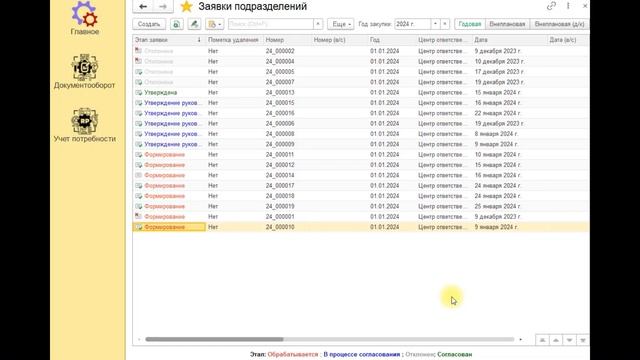Image resolution: width=640 pixels, height=360 pixels.
Task: Click the Год закупки 2024 г. field
Action: click(412, 24)
